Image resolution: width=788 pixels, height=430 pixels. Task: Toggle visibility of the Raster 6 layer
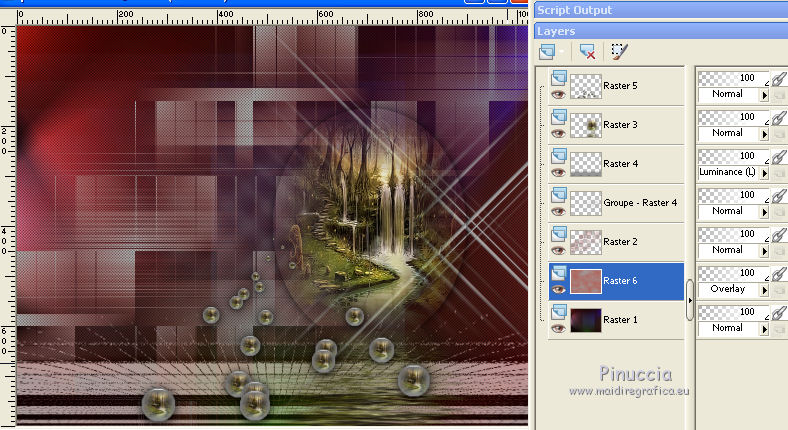pyautogui.click(x=558, y=290)
